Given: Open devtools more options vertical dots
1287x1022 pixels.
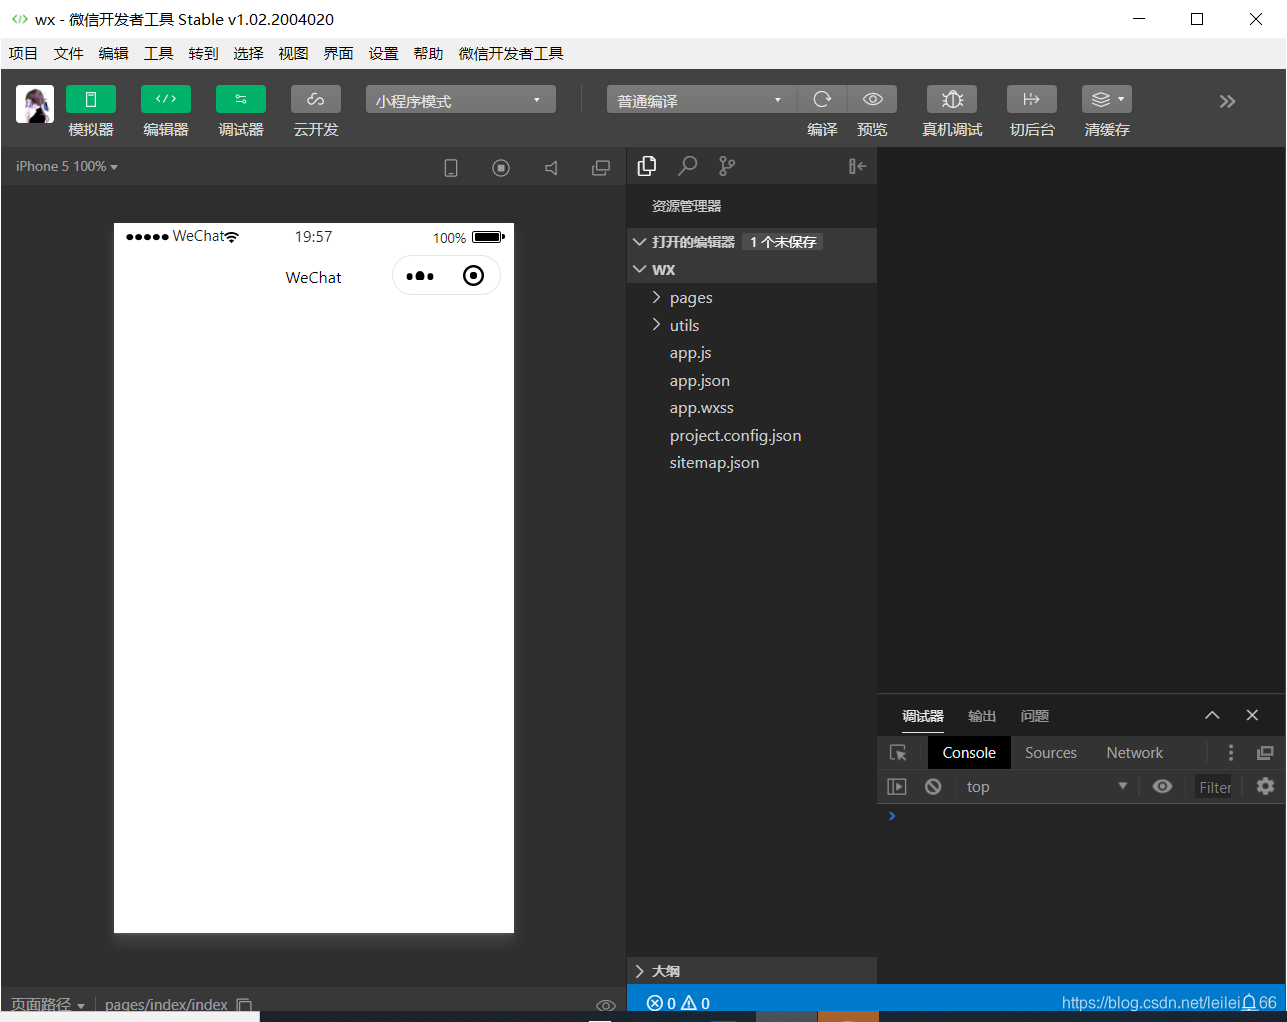Looking at the screenshot, I should click(1231, 753).
